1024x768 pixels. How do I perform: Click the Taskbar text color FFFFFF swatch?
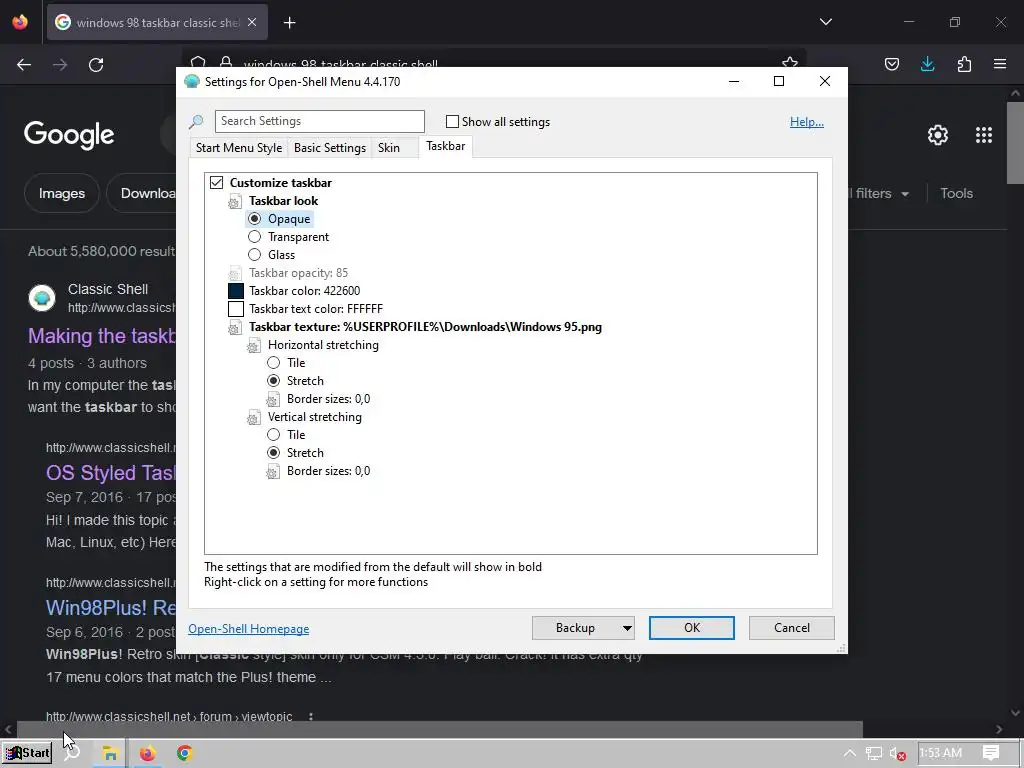236,309
